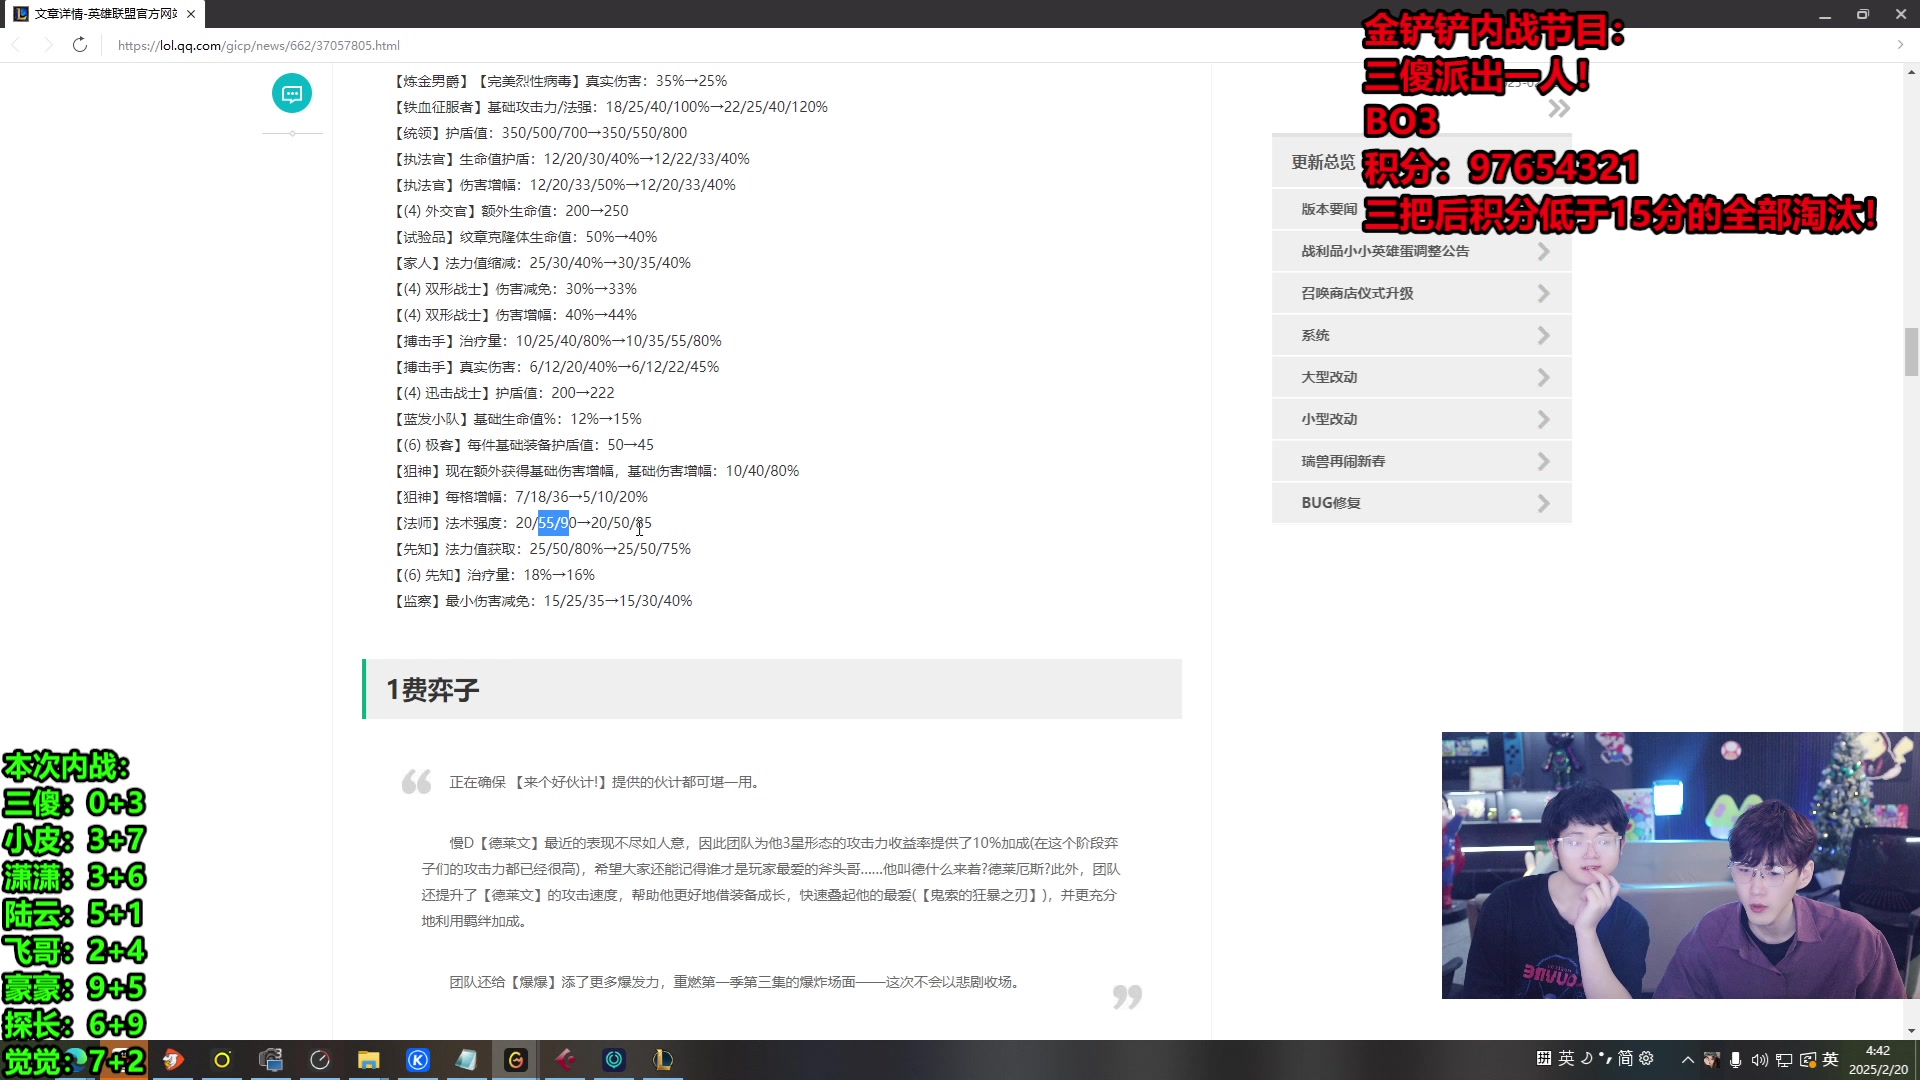The height and width of the screenshot is (1080, 1920).
Task: Switch input language via tray 英
Action: [1831, 1059]
